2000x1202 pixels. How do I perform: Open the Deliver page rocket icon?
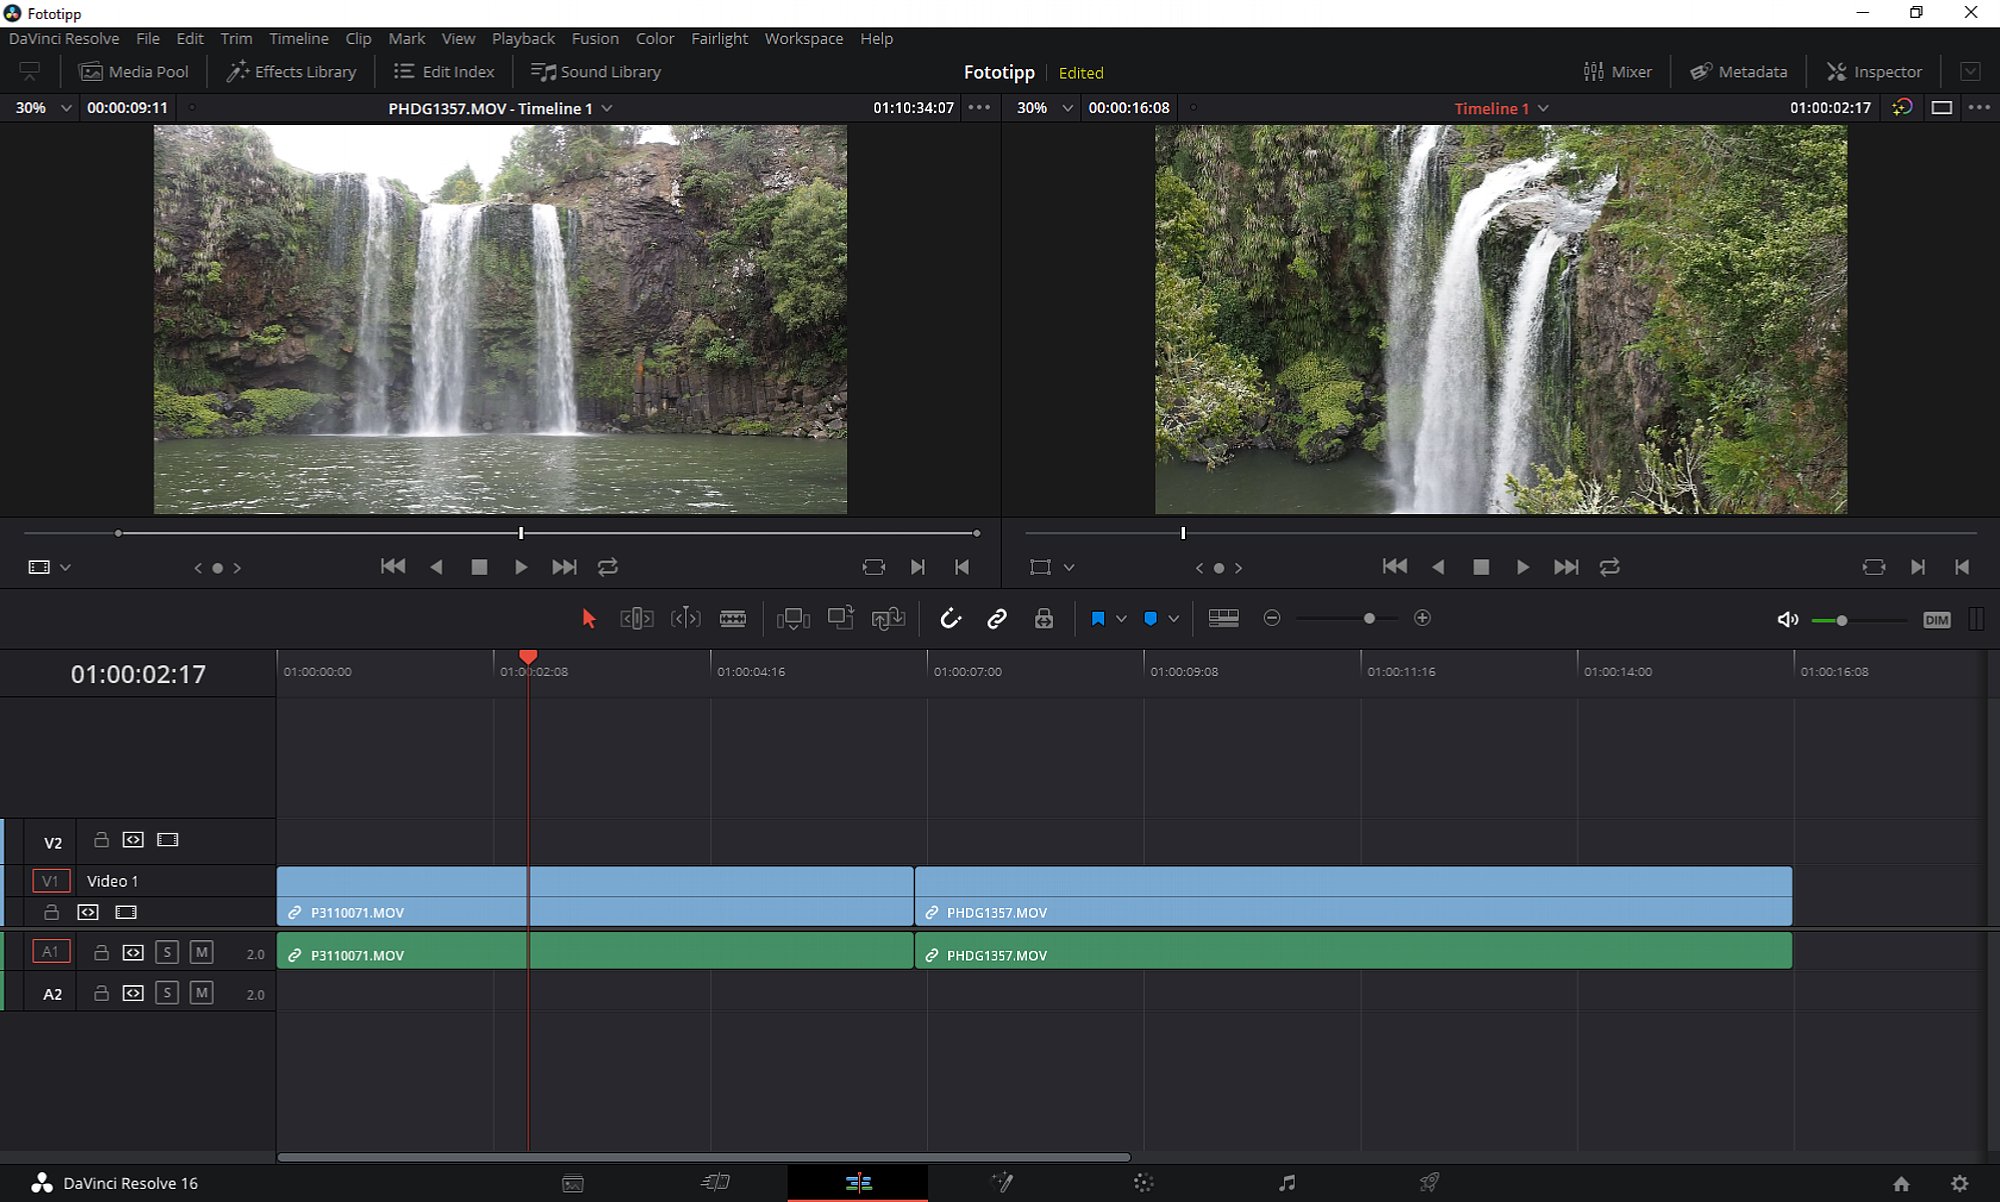click(1429, 1183)
